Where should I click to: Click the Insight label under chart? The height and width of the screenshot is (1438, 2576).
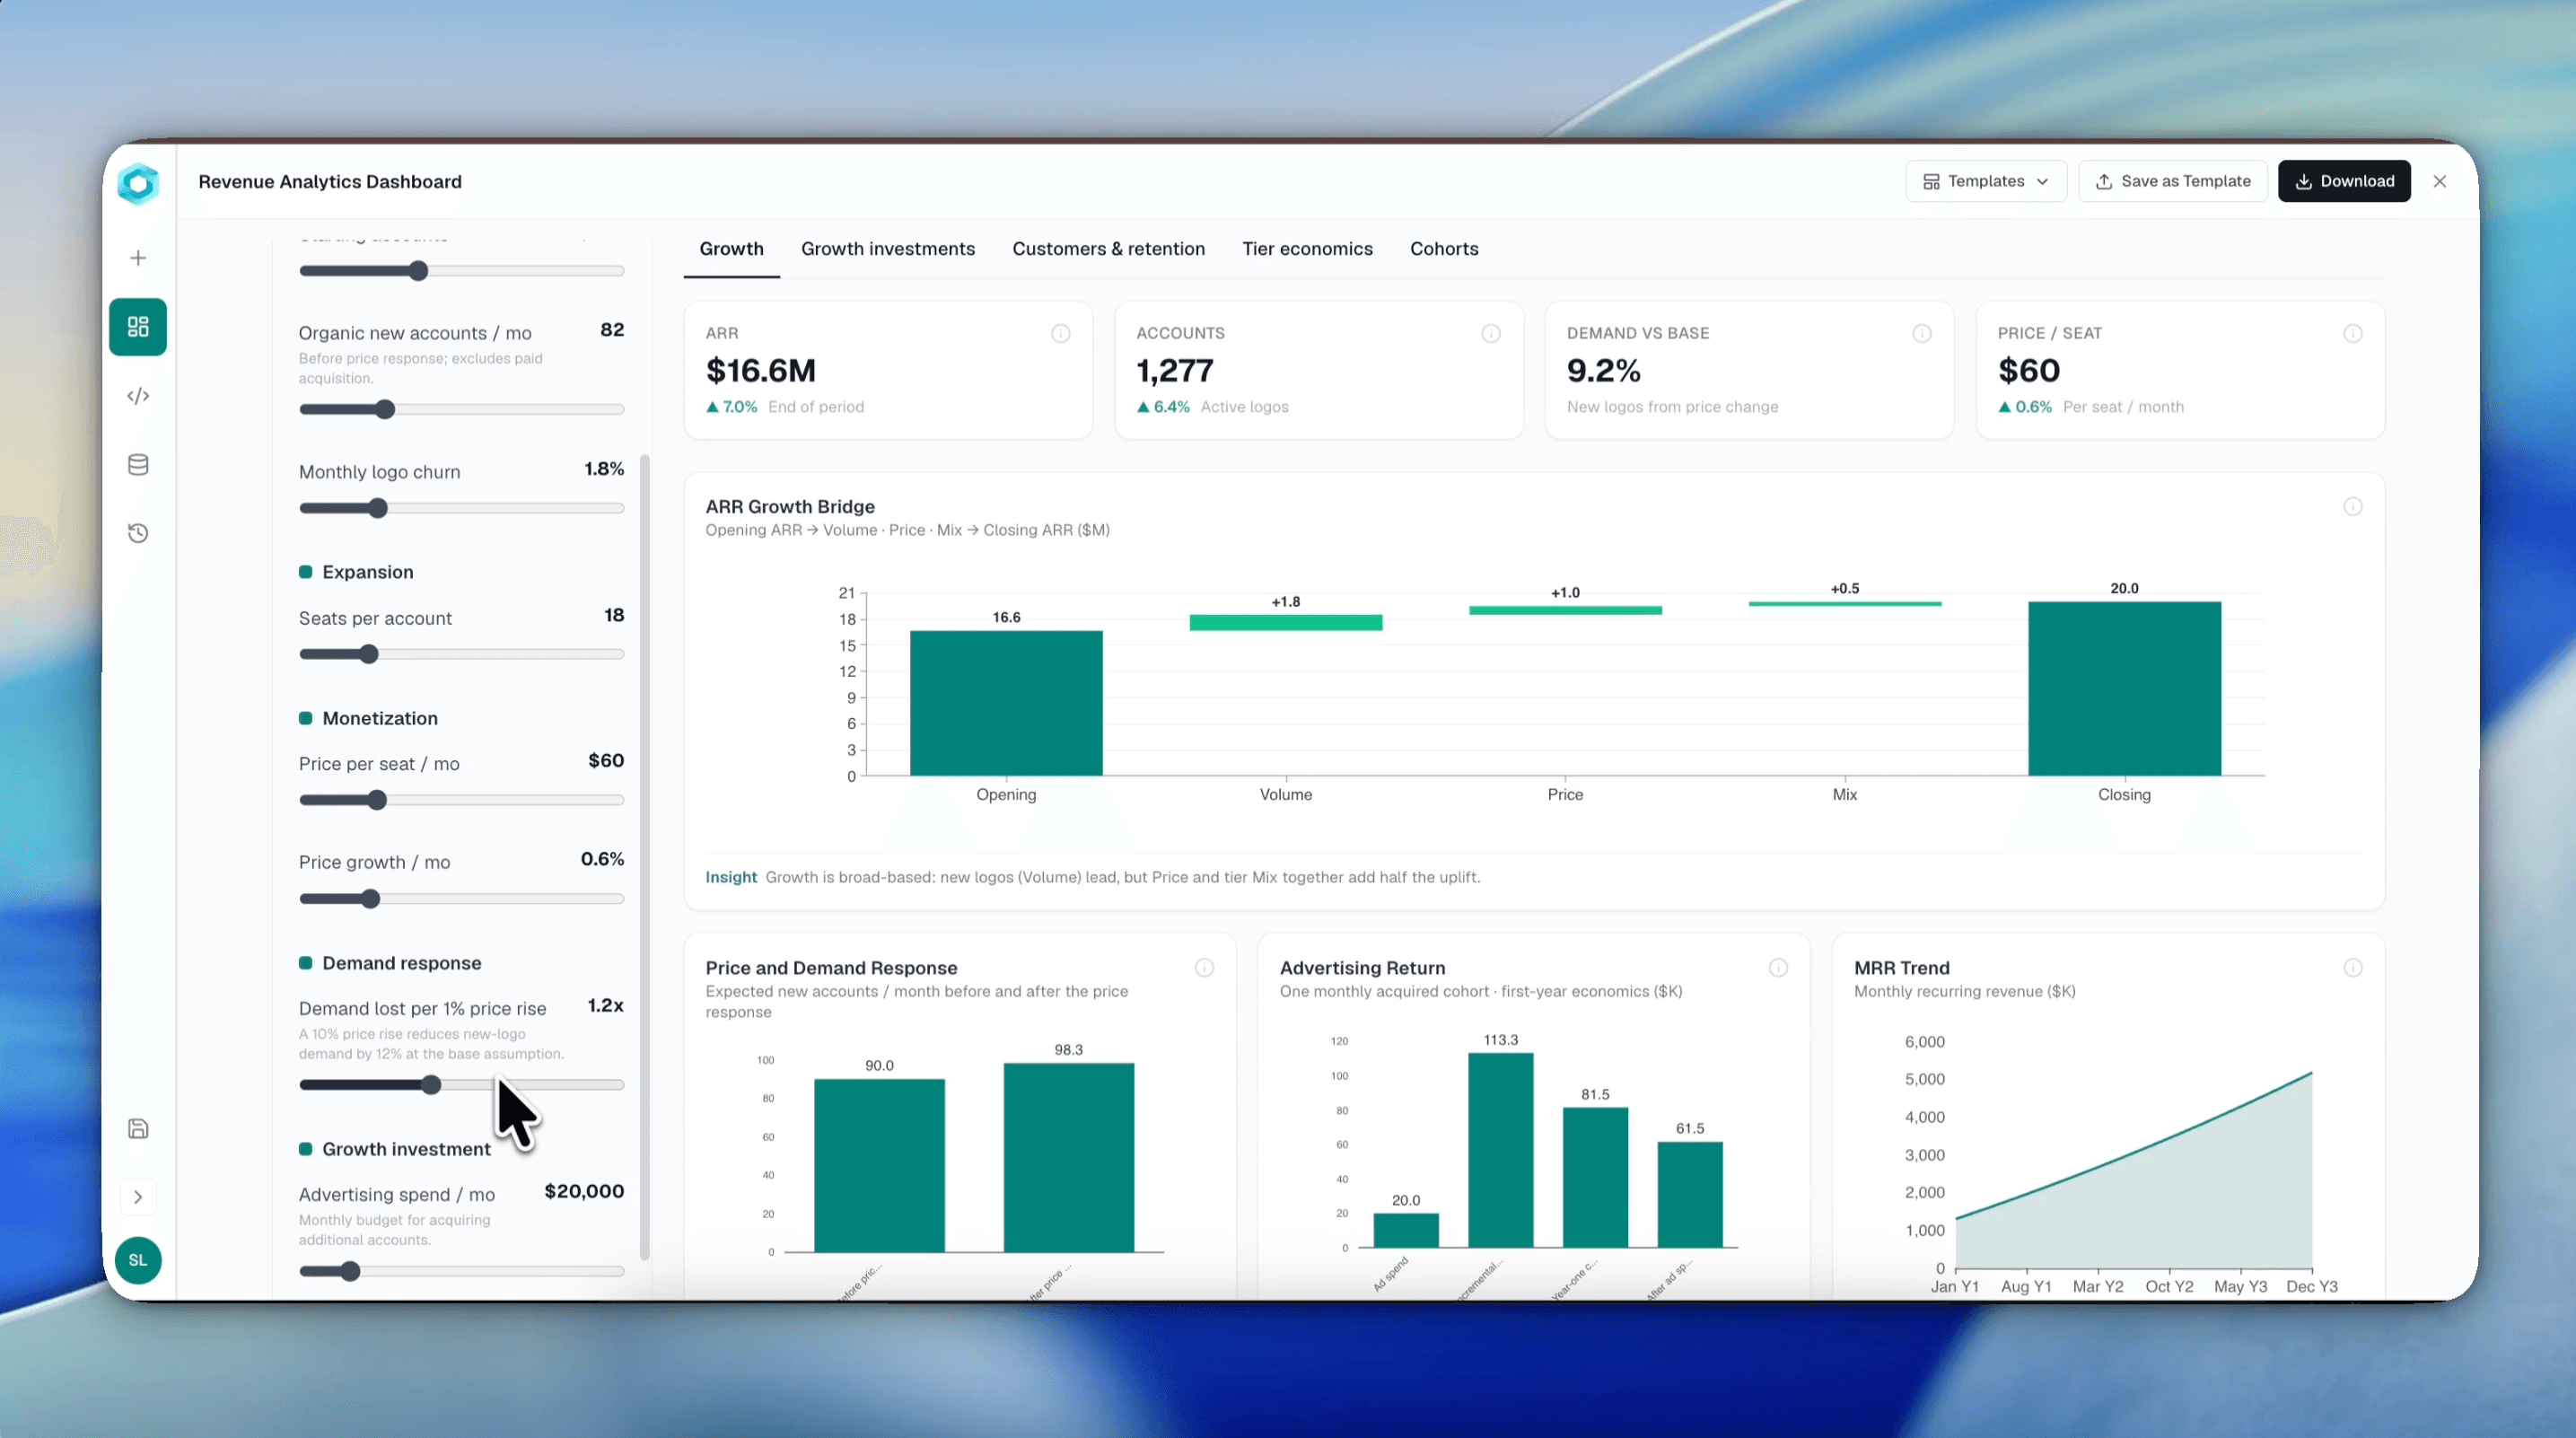[731, 877]
